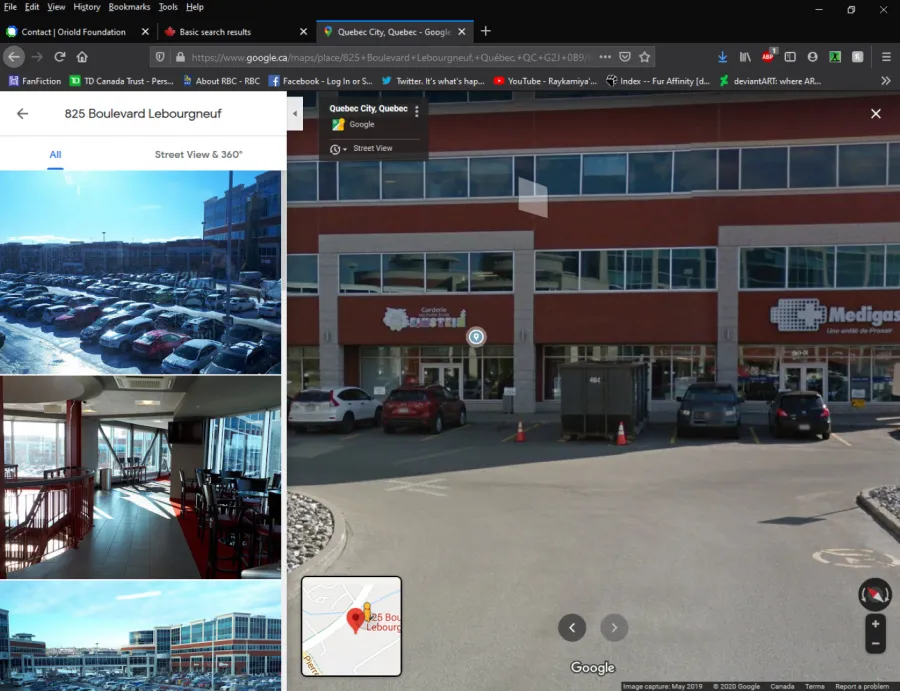Viewport: 900px width, 691px height.
Task: Zoom in Street View with plus button
Action: coord(875,624)
